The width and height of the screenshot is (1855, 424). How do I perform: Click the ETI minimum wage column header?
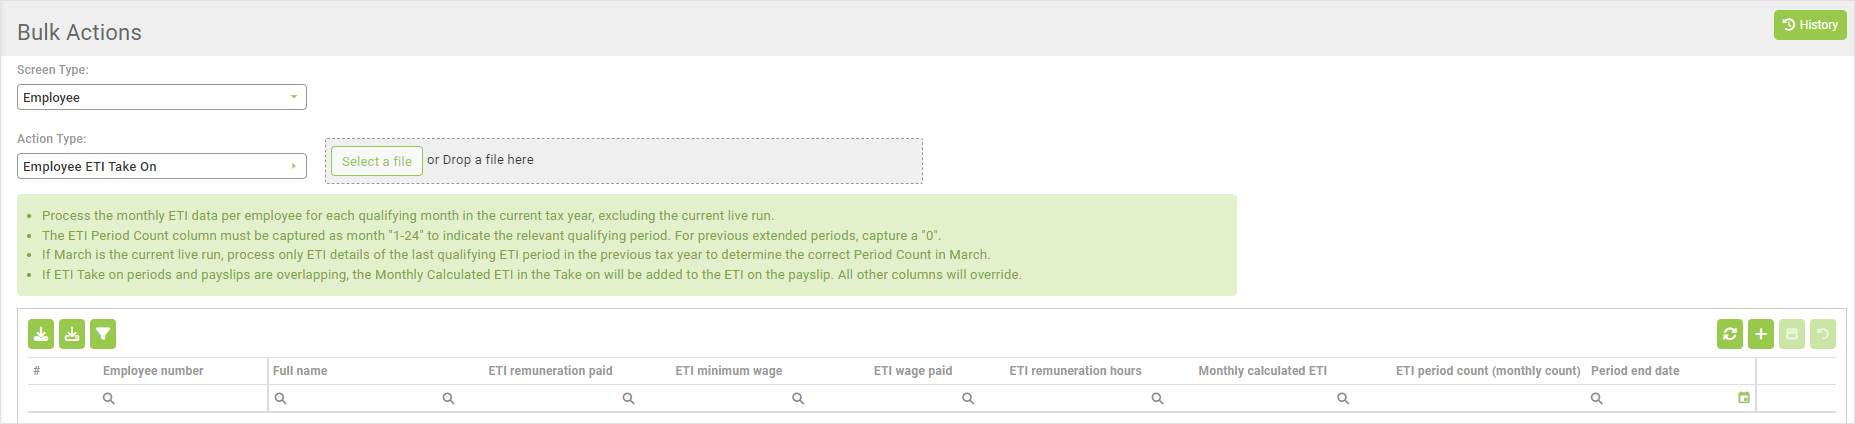tap(728, 371)
